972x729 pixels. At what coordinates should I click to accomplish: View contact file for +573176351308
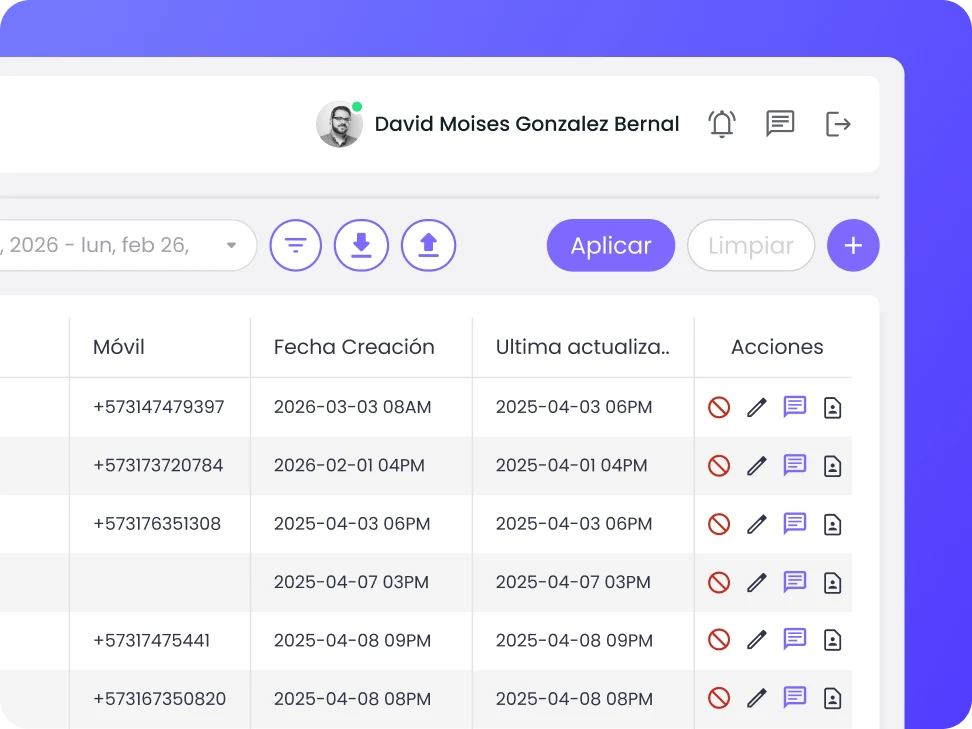pos(832,524)
